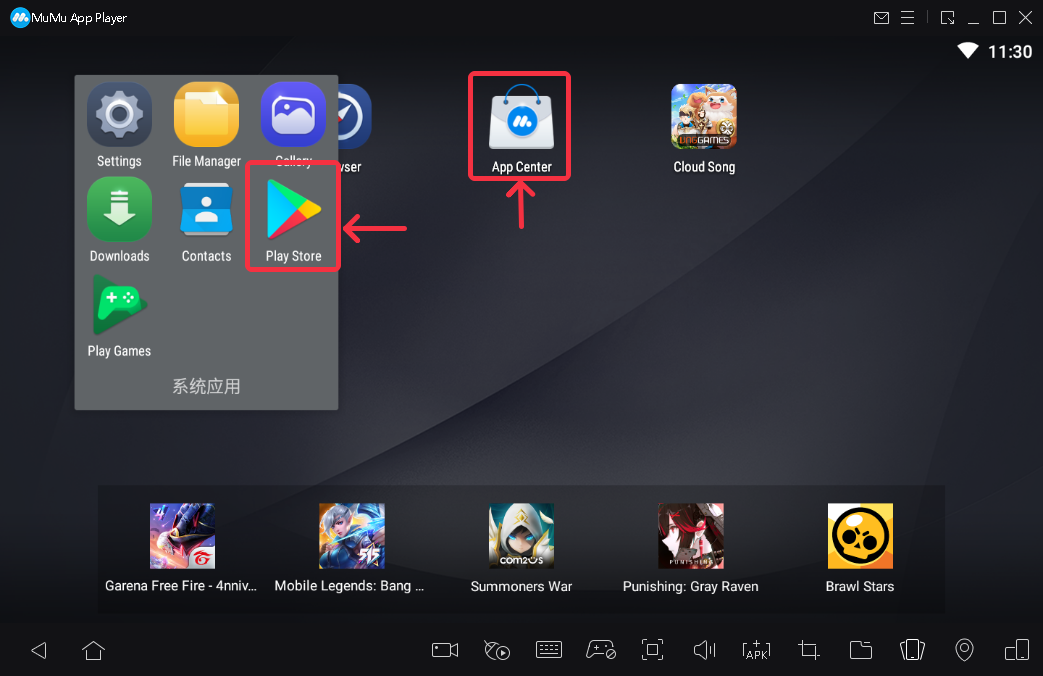1043x676 pixels.
Task: Trigger the shake phone feature
Action: click(912, 650)
